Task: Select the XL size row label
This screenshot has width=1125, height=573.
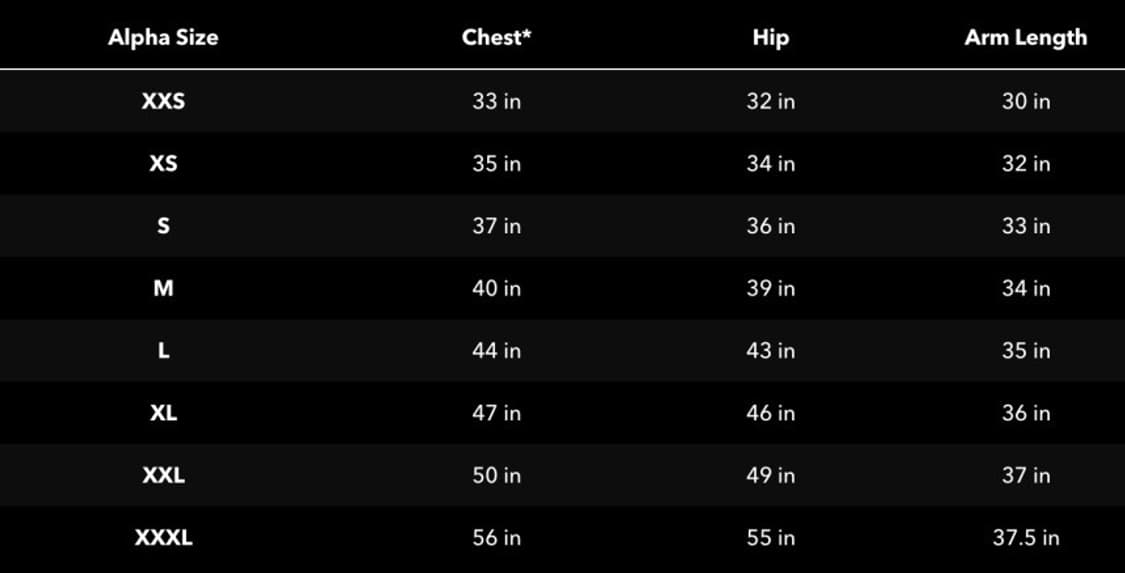Action: click(x=163, y=413)
